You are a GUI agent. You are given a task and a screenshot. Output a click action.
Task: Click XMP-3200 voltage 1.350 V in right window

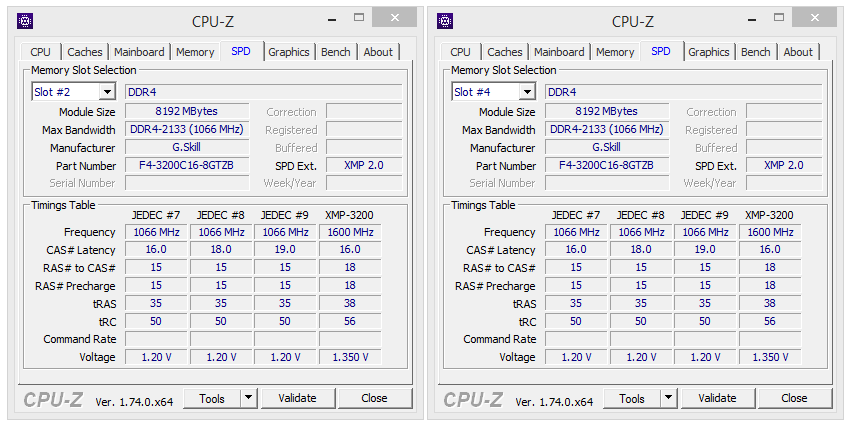pyautogui.click(x=770, y=357)
